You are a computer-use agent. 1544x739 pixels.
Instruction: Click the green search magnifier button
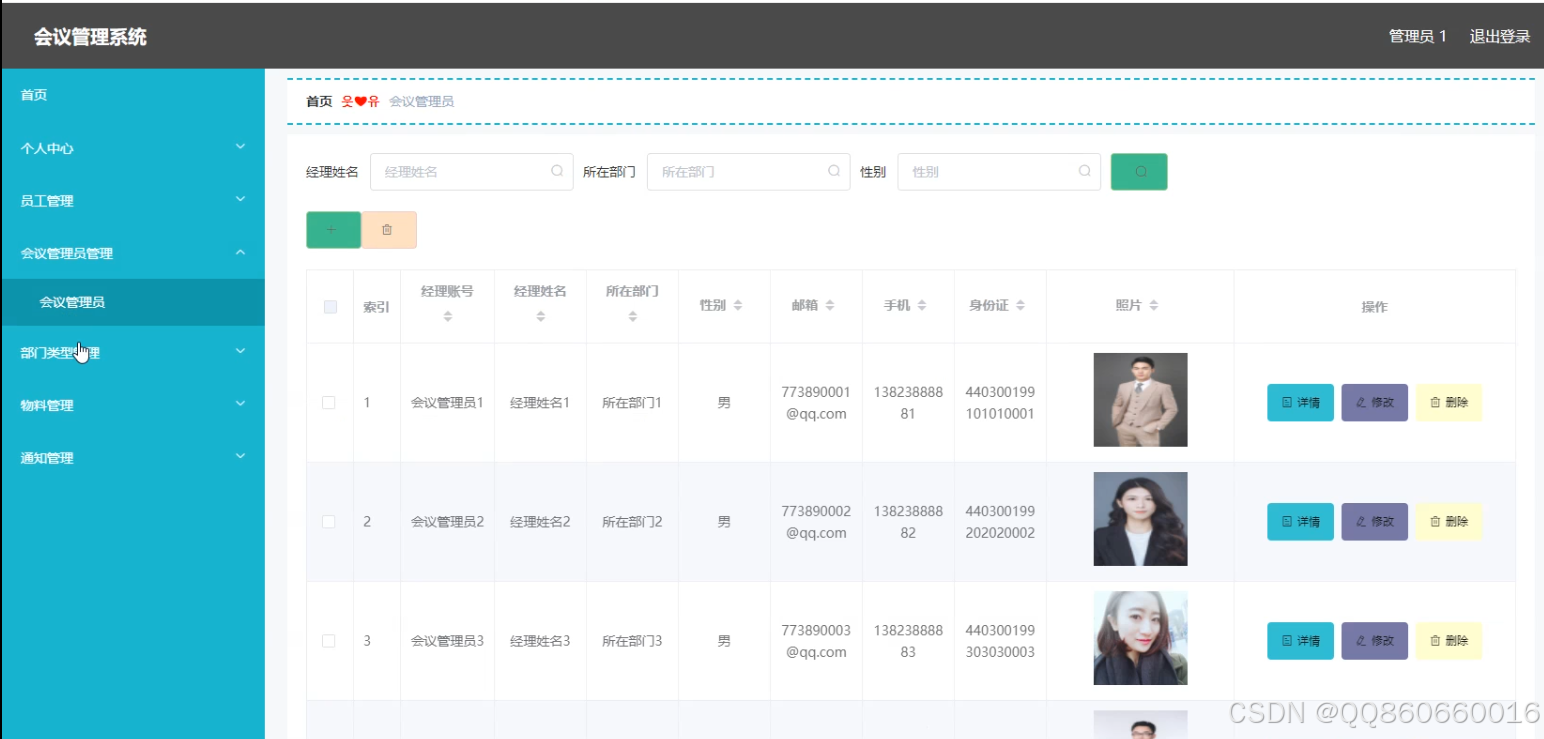(x=1138, y=171)
